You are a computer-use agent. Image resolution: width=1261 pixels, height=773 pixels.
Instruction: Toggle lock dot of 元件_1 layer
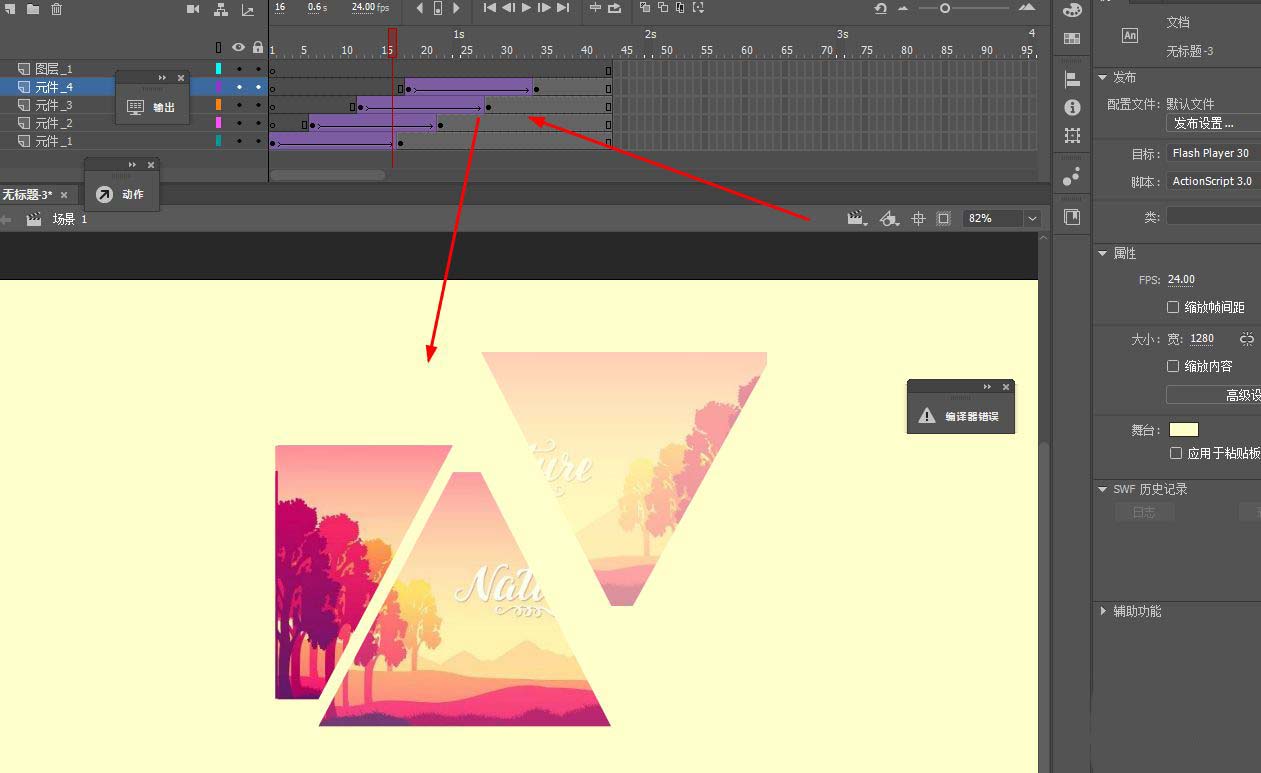(x=258, y=141)
